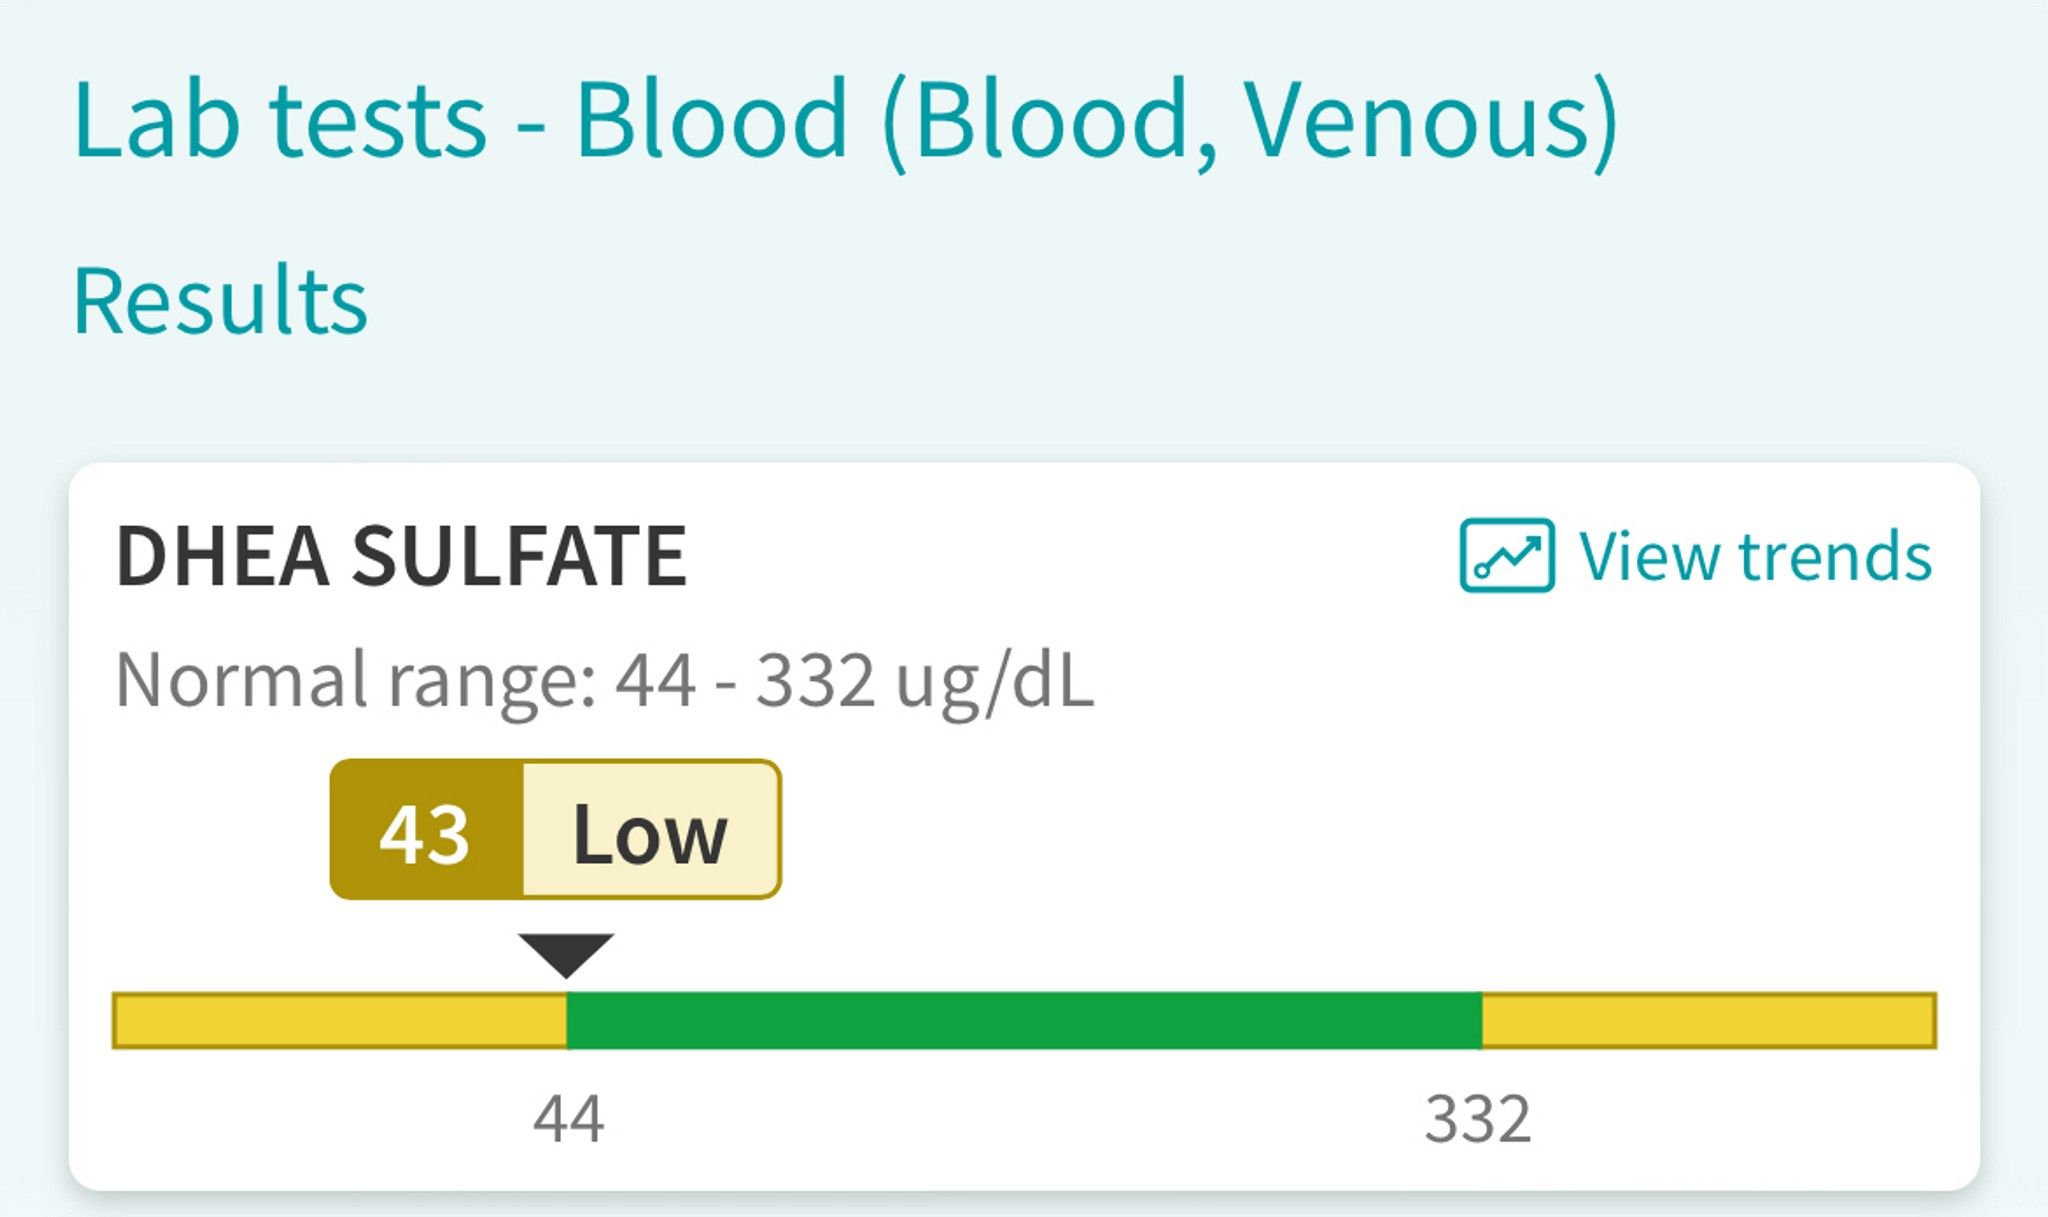Click the 332 upper limit label
This screenshot has width=2048, height=1217.
point(1477,1118)
